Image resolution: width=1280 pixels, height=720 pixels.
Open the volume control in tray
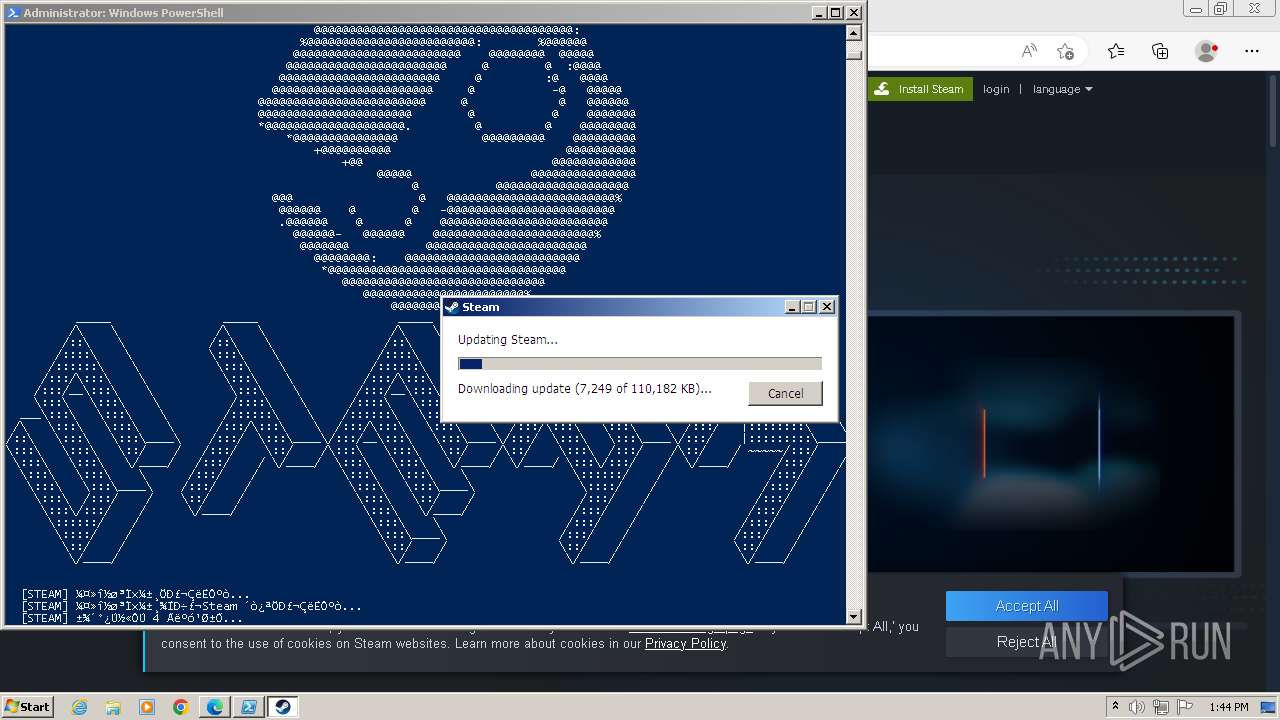(1139, 707)
